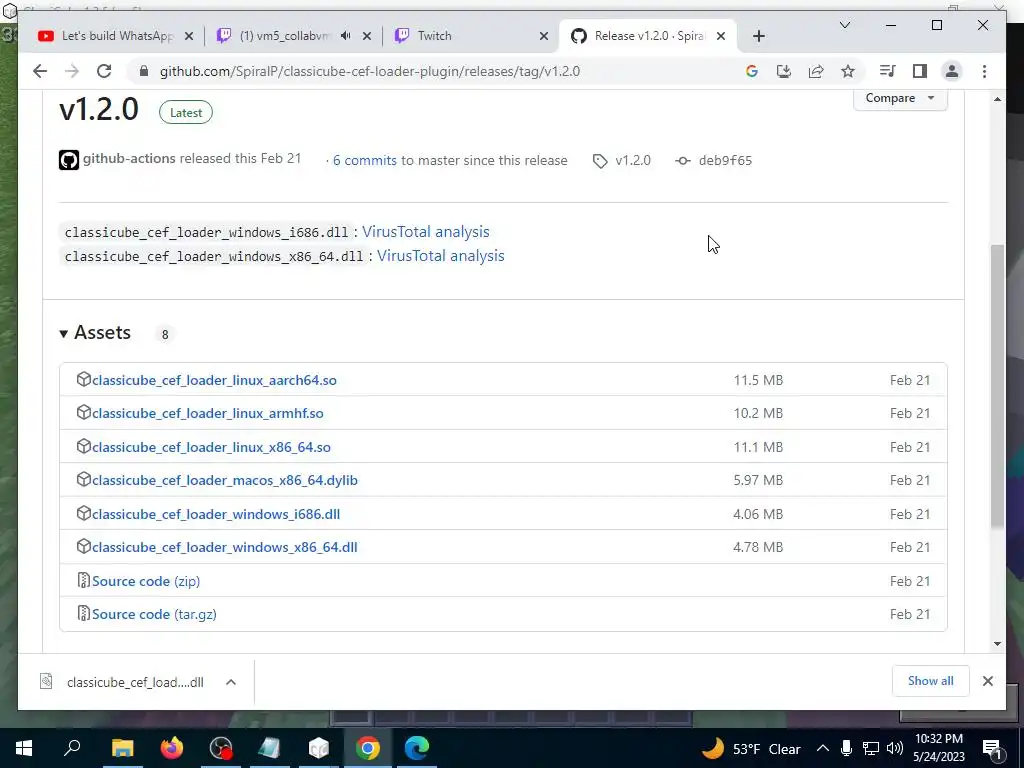Show hidden system tray icons
Viewport: 1024px width, 768px height.
tap(823, 748)
